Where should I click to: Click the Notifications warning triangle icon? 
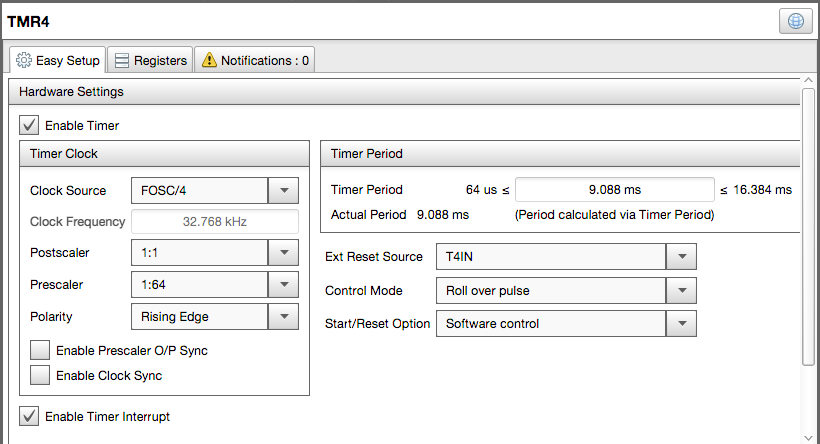pos(208,60)
